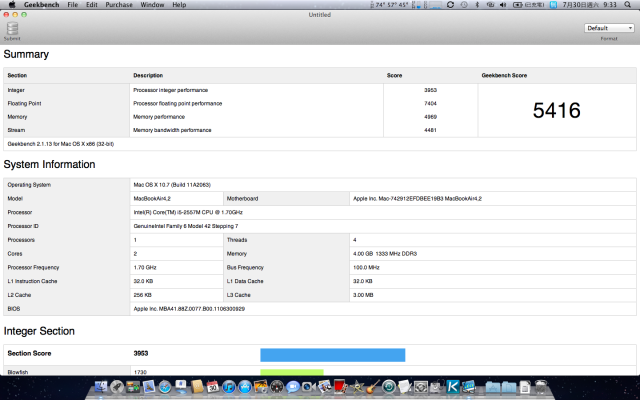Open Time Machine icon in the dock
This screenshot has height=400, width=640.
pos(388,386)
